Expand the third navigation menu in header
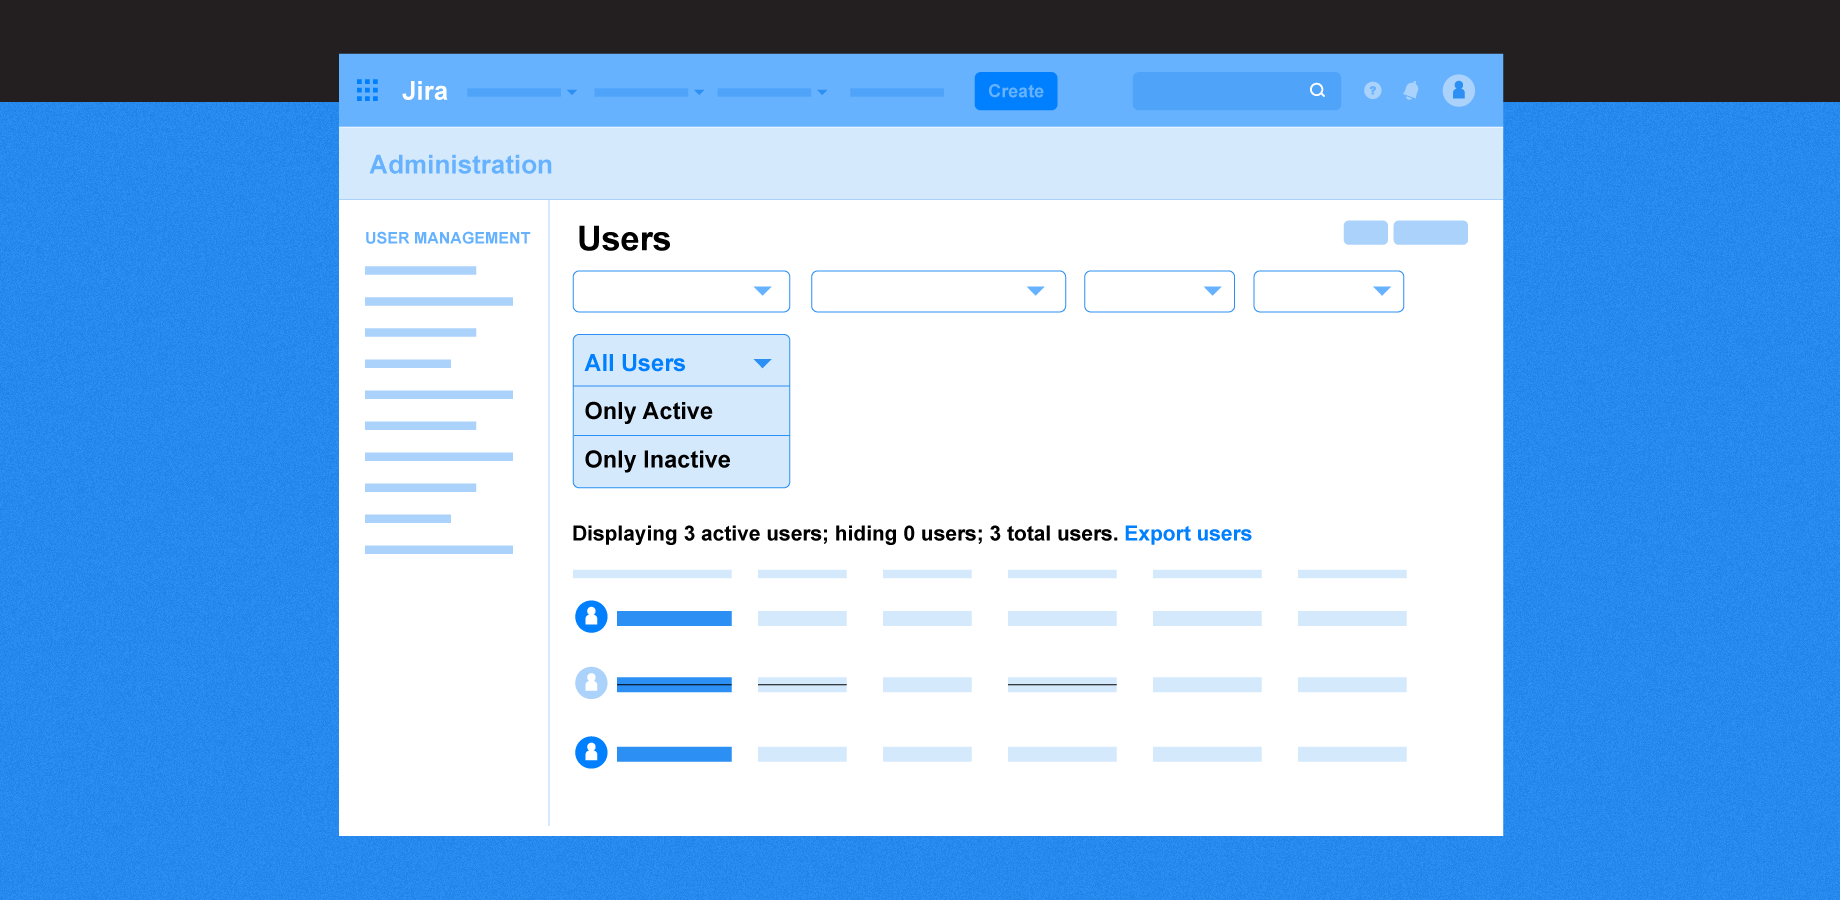 click(772, 92)
